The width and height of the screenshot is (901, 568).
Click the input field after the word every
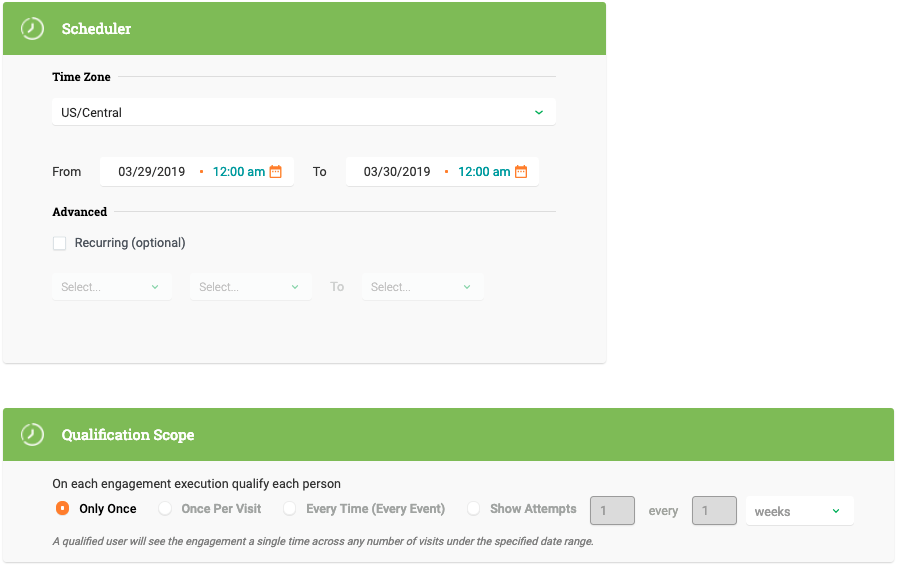pyautogui.click(x=714, y=511)
